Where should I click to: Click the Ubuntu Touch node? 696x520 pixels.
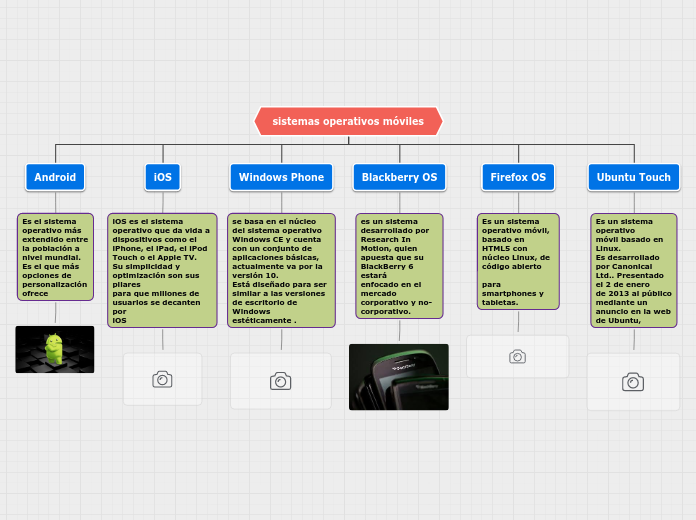(634, 177)
